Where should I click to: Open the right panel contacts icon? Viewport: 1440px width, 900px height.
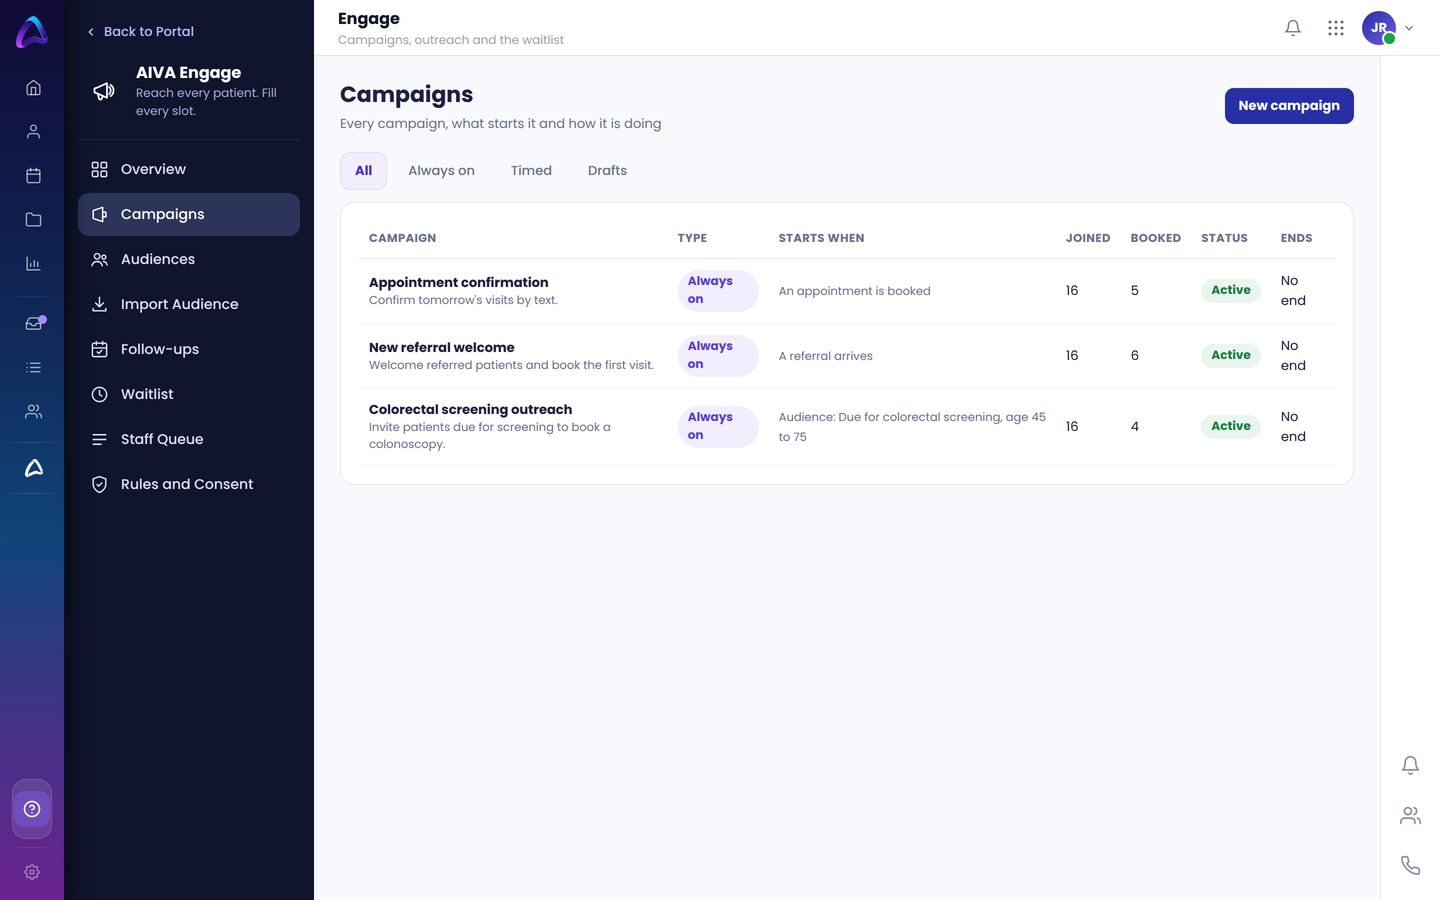[1410, 816]
